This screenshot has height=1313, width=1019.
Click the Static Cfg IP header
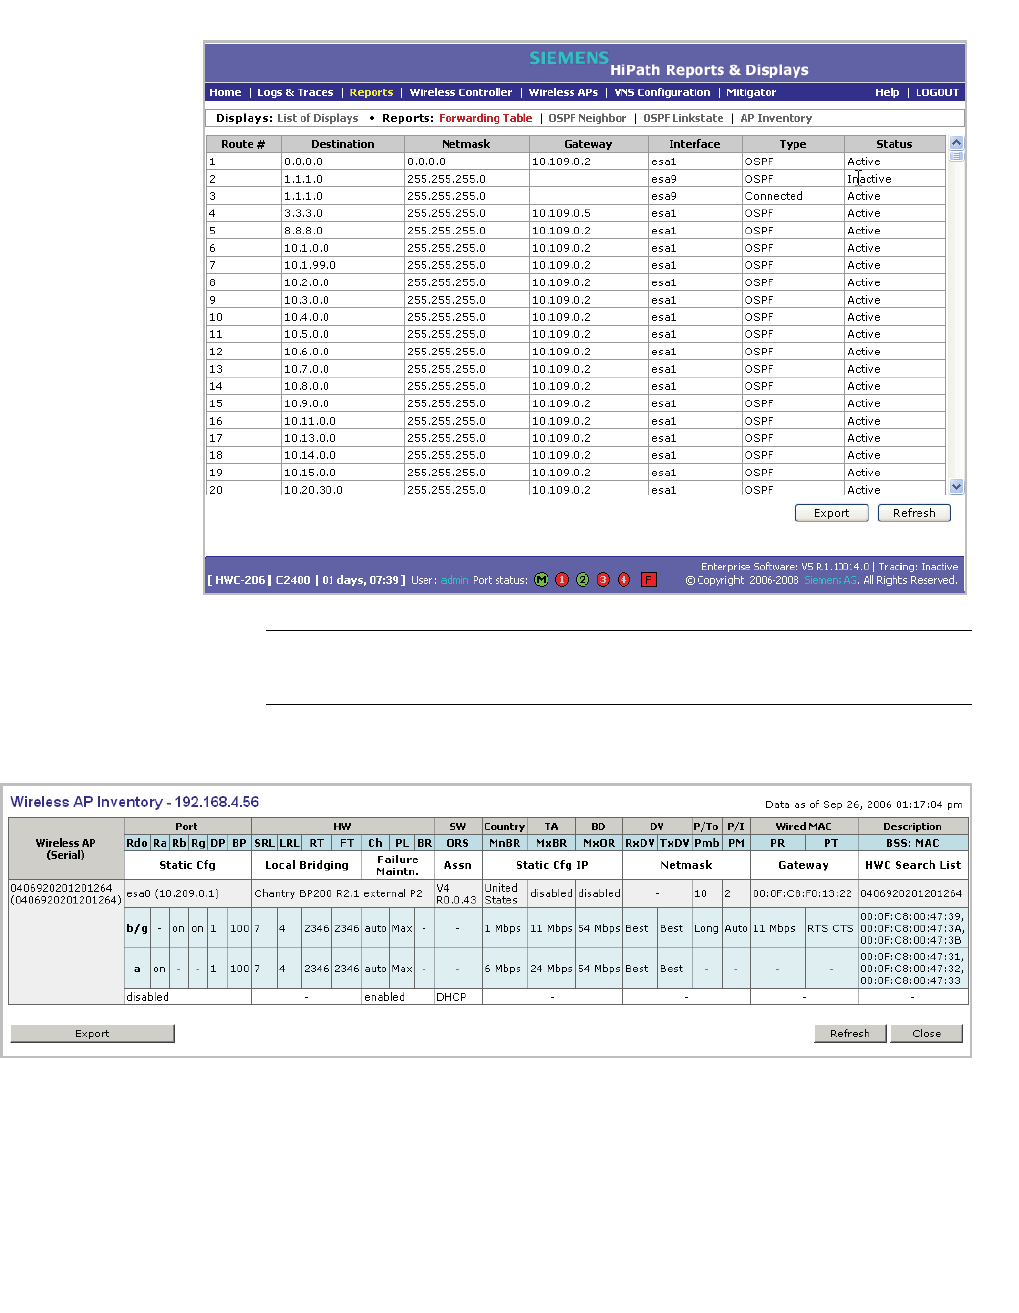coord(552,865)
